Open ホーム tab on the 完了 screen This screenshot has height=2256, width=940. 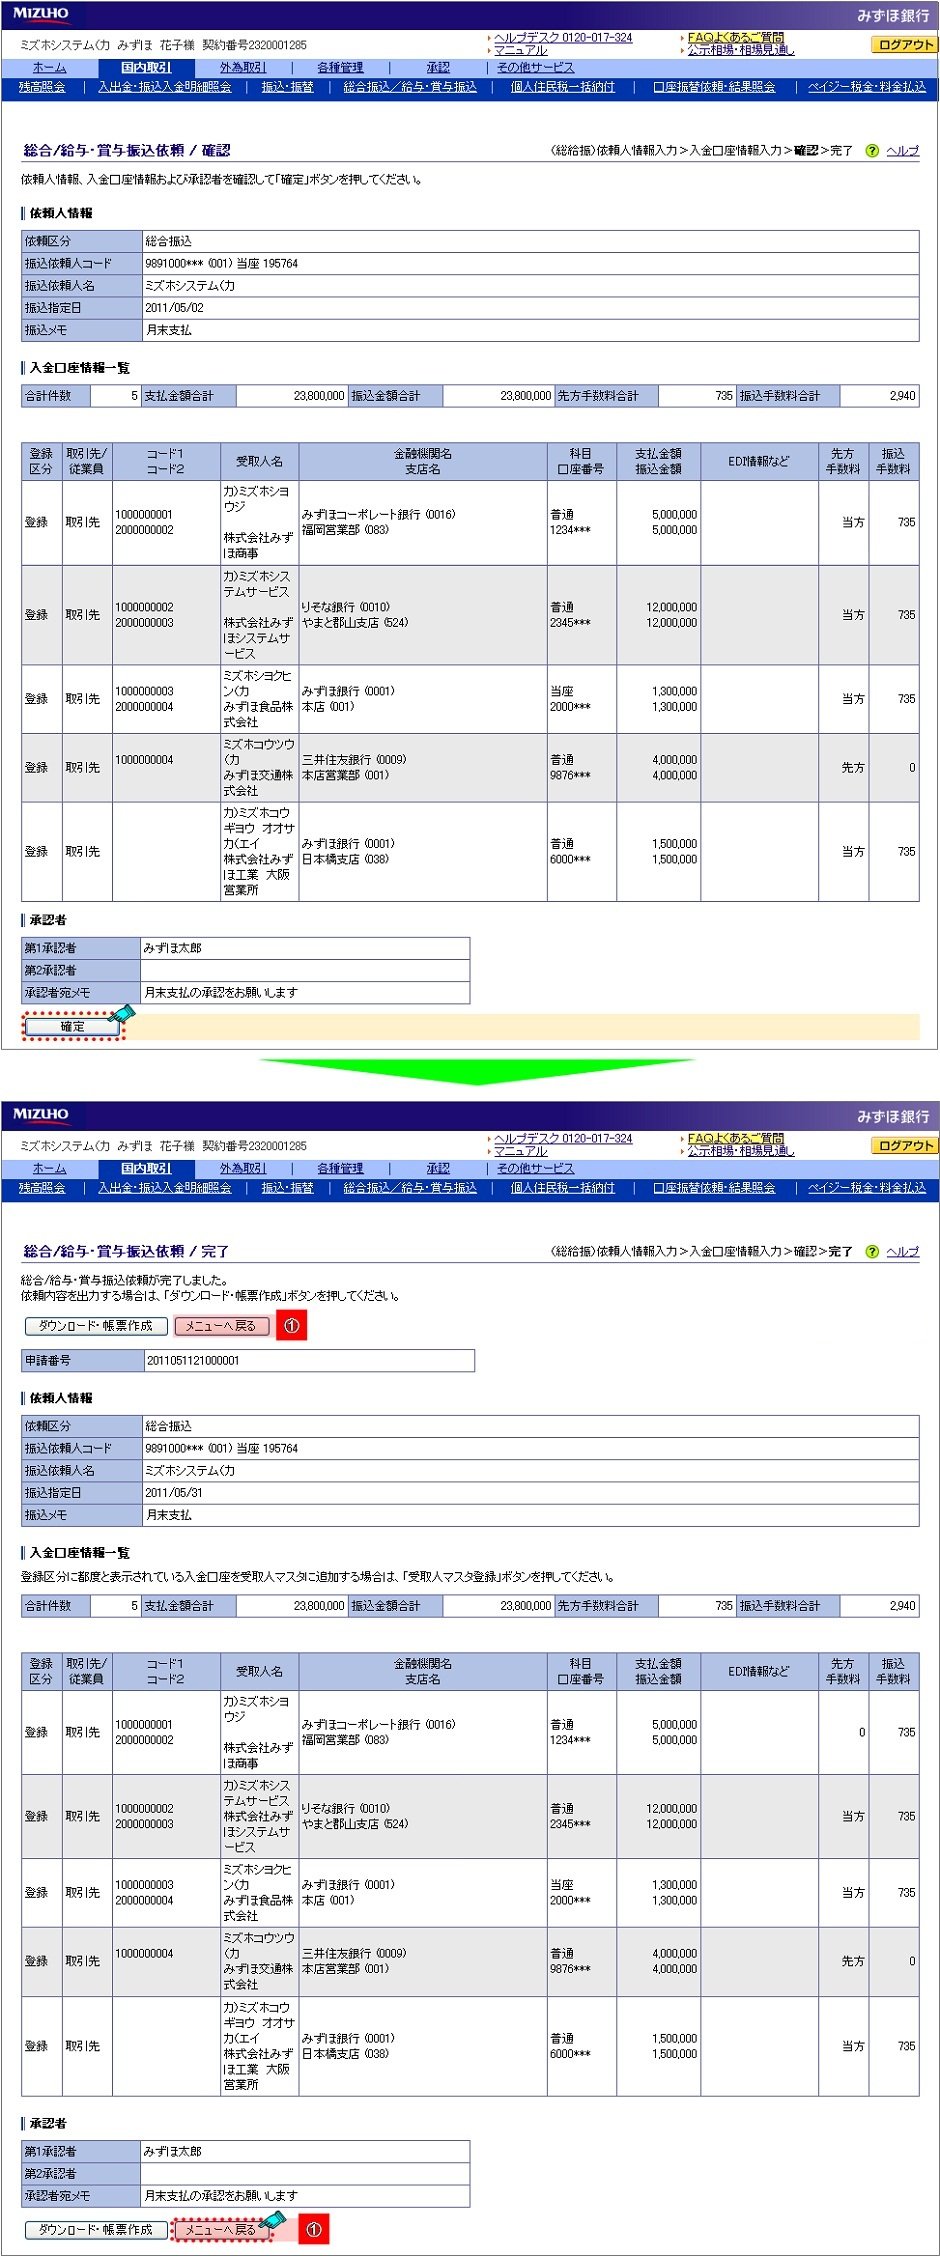pyautogui.click(x=50, y=1169)
